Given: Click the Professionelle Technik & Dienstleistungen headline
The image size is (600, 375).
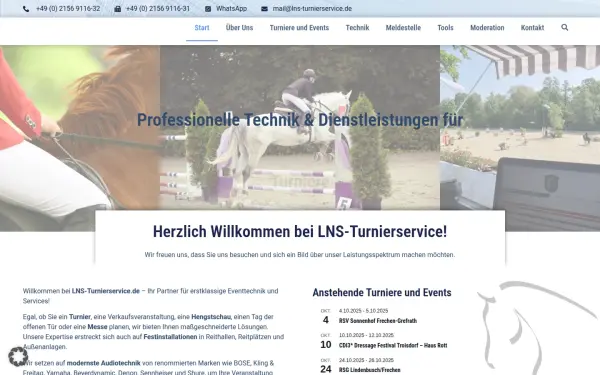Looking at the screenshot, I should 300,120.
